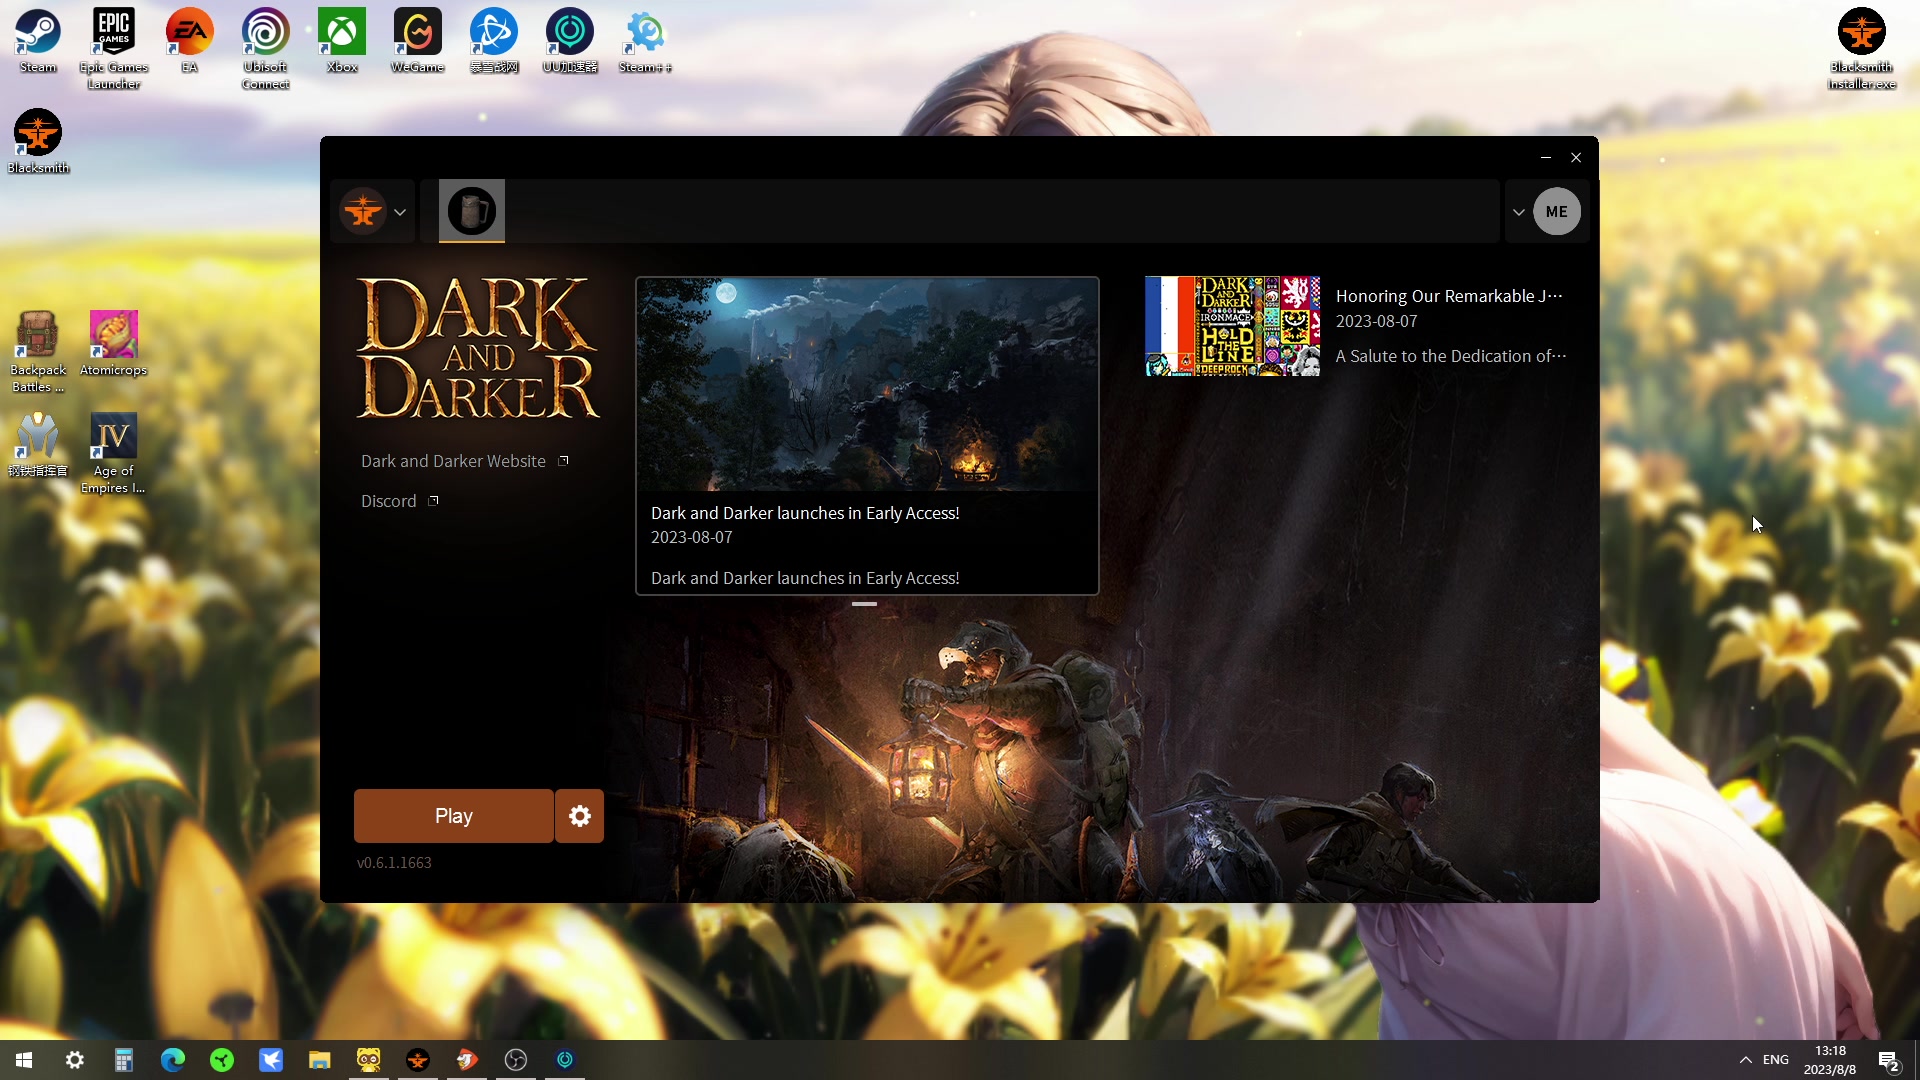Screen dimensions: 1920x1080
Task: Open the Honoring Our Remarkable news thumbnail
Action: (x=1232, y=326)
